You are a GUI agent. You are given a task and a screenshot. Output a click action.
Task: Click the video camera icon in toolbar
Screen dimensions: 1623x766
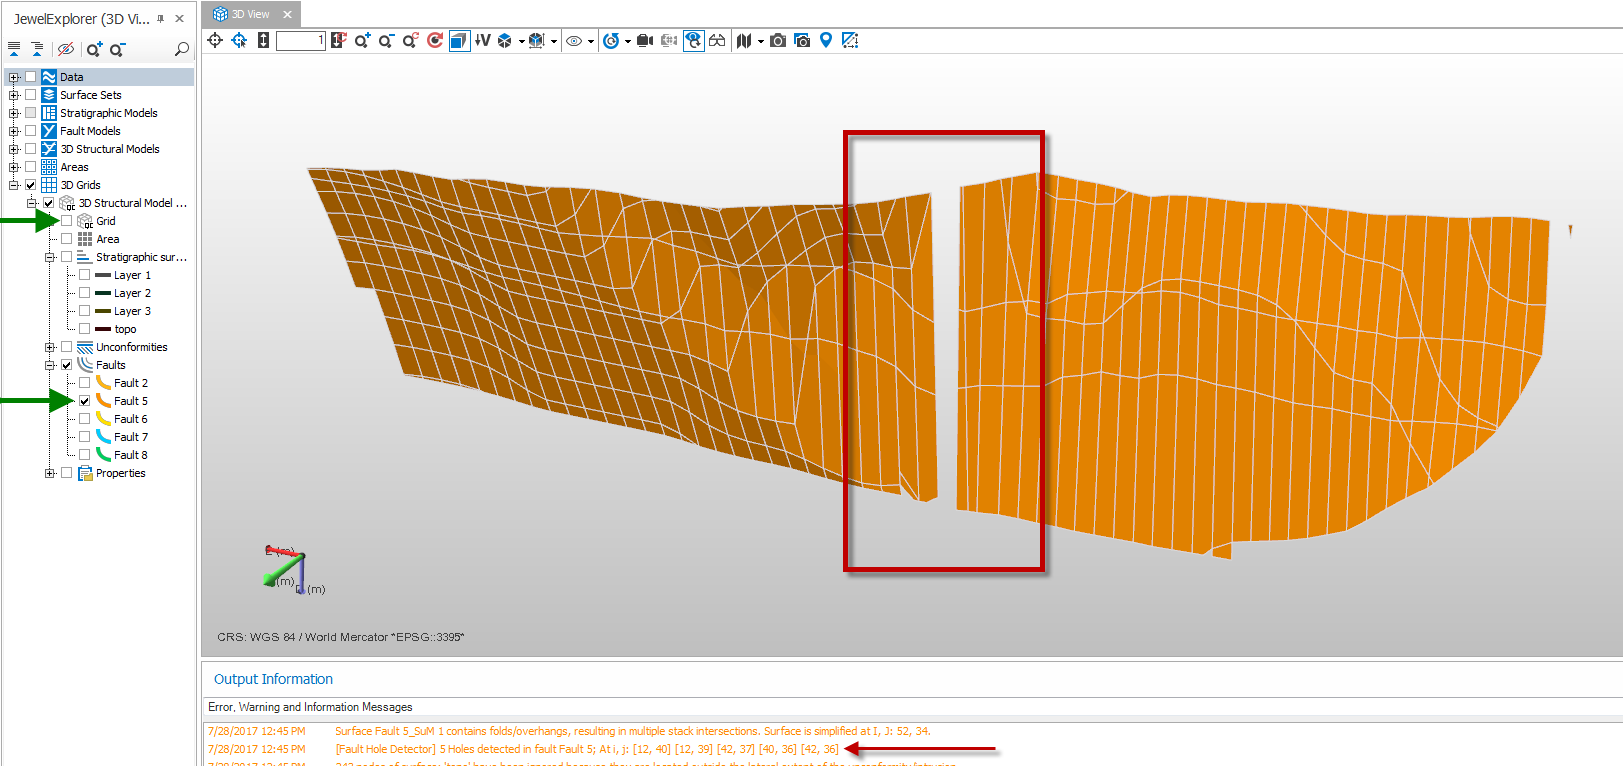[x=645, y=41]
